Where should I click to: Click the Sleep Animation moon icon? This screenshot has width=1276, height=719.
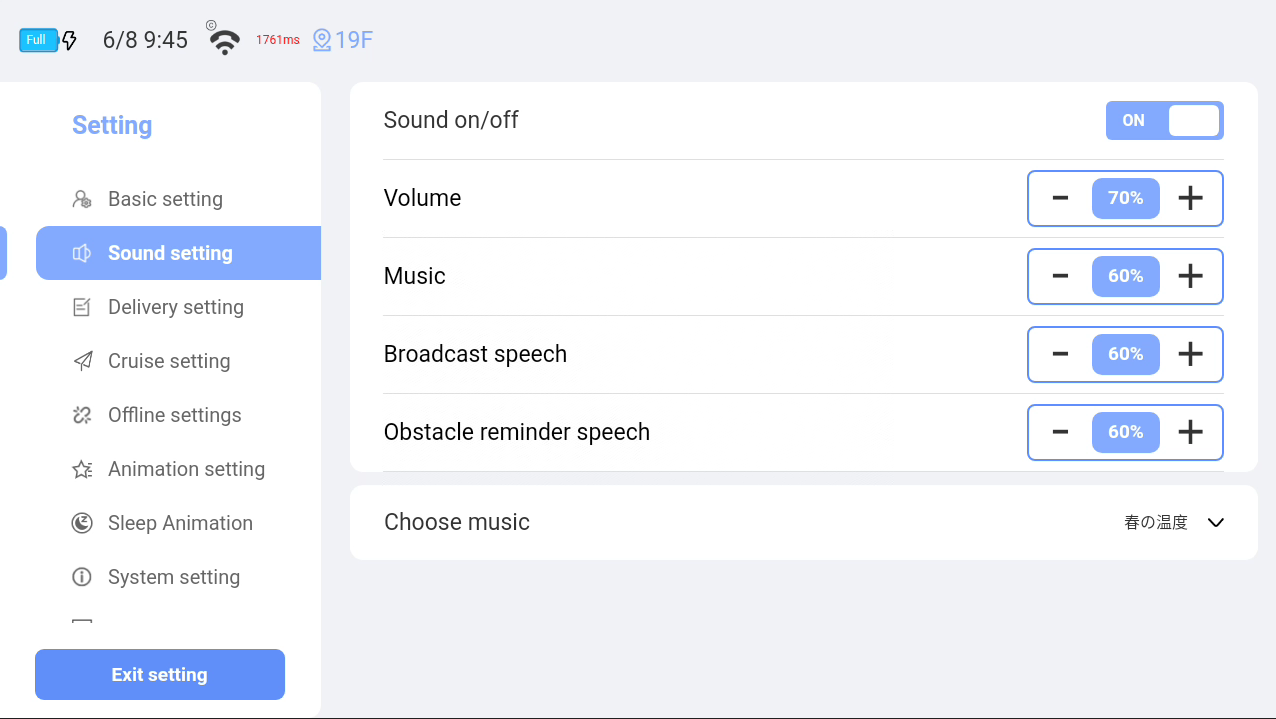click(x=82, y=523)
